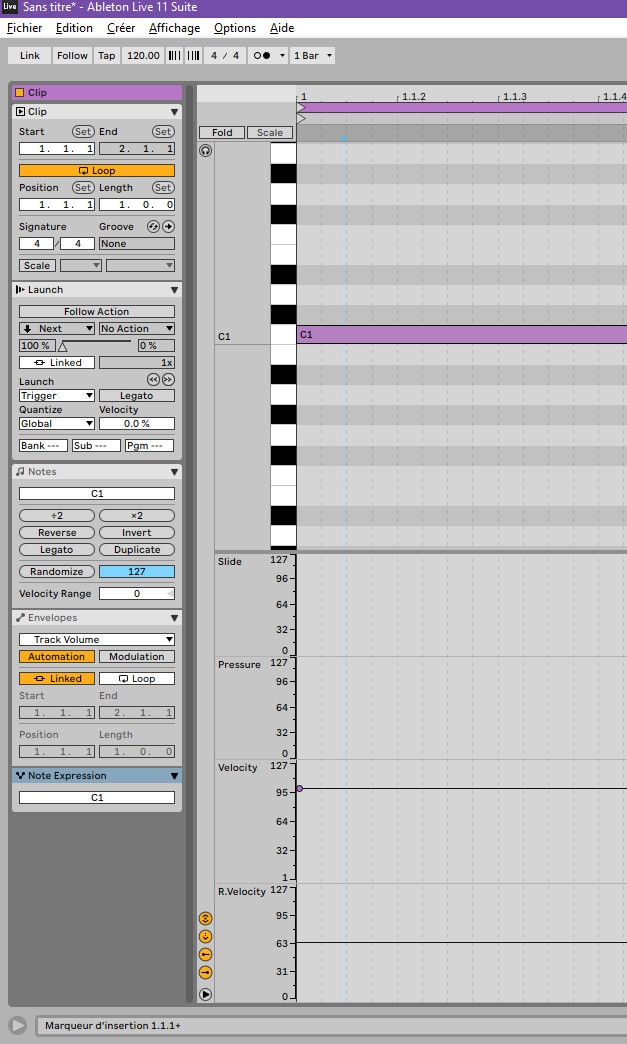This screenshot has width=627, height=1044.
Task: Select the C1 note in piano roll
Action: click(462, 335)
